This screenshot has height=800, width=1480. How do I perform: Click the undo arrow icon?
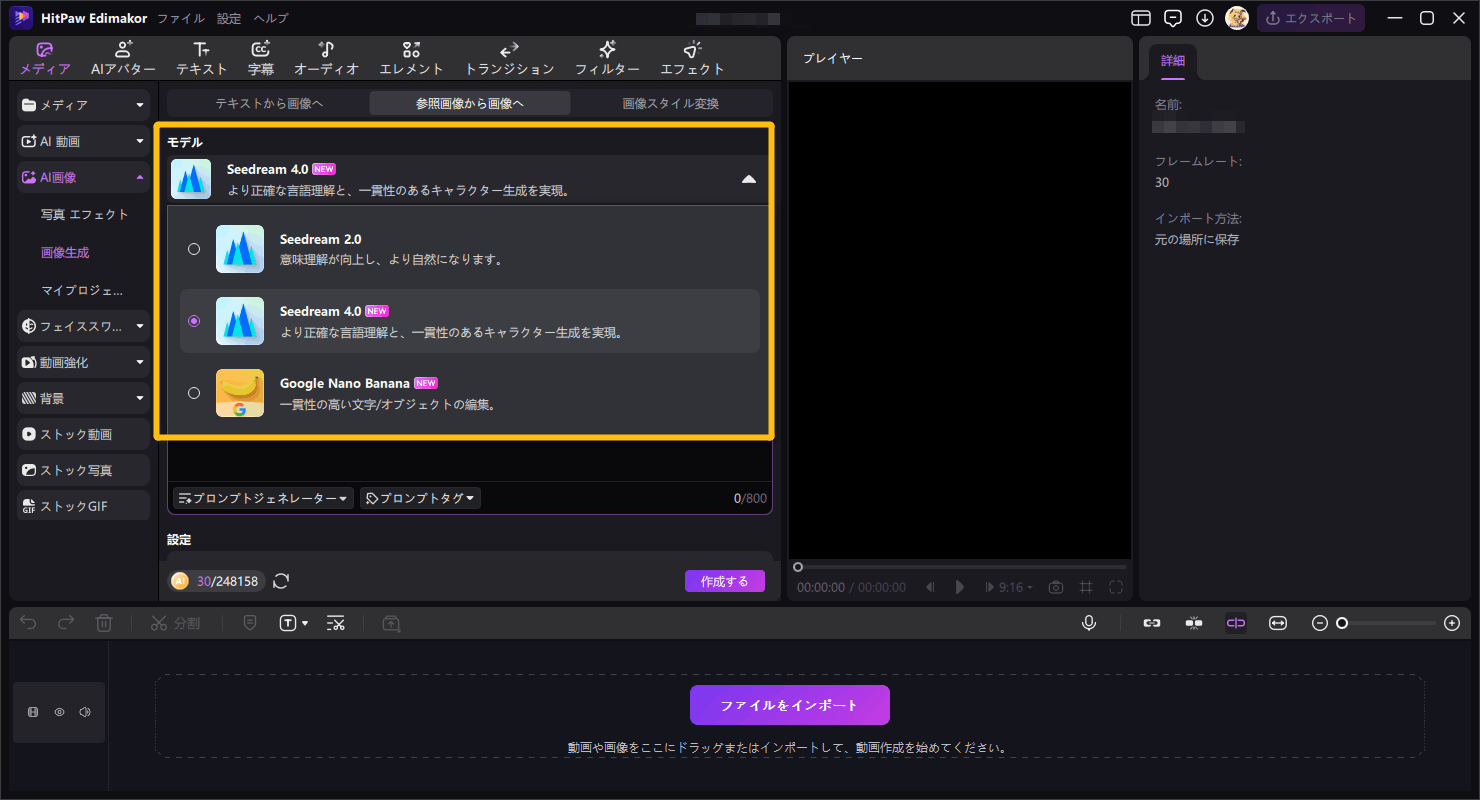pyautogui.click(x=28, y=623)
